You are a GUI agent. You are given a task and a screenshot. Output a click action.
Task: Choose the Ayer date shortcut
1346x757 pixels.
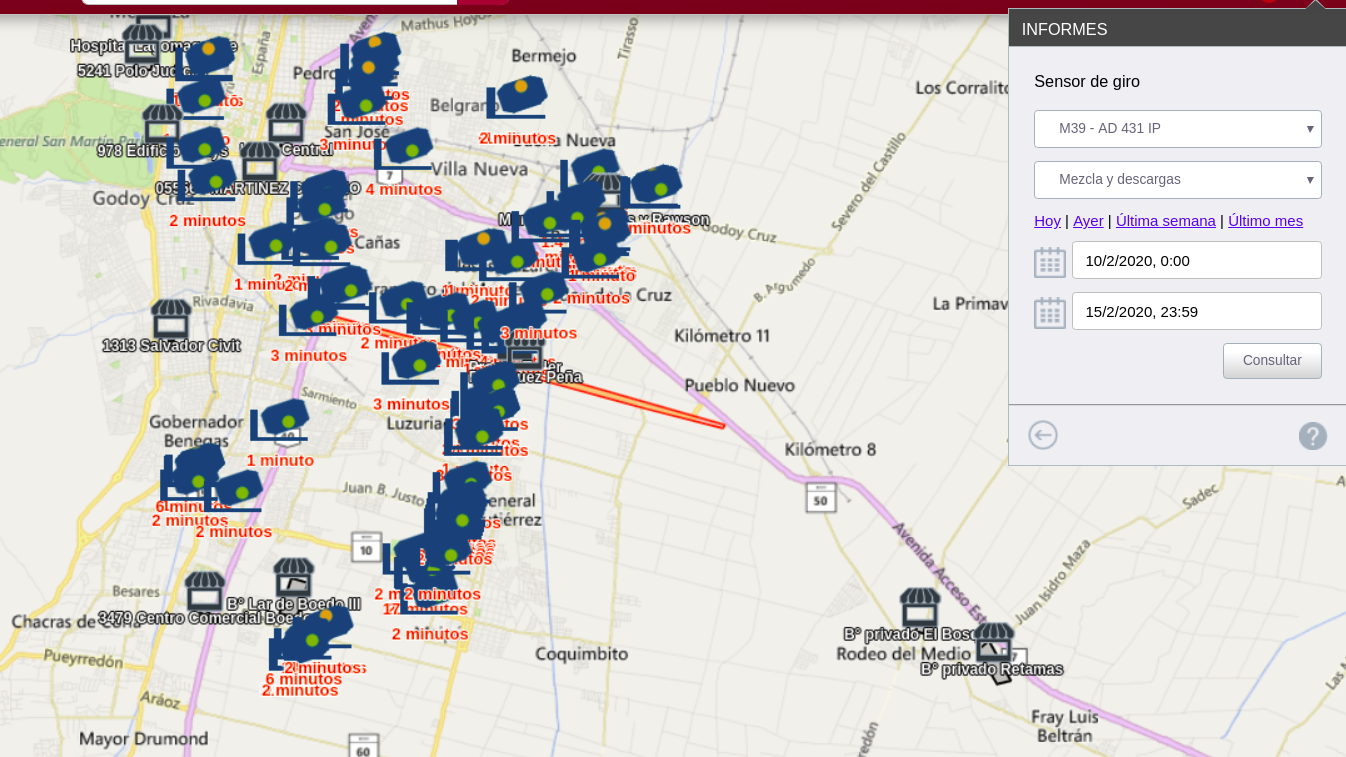[1088, 221]
